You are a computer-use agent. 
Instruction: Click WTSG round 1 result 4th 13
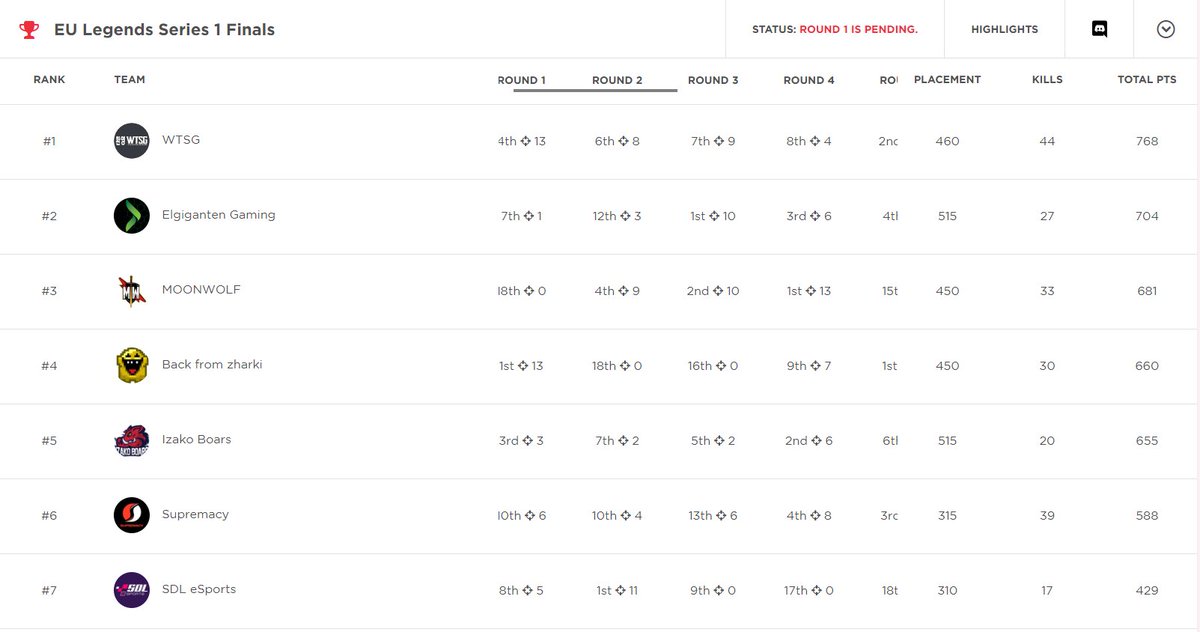[521, 141]
